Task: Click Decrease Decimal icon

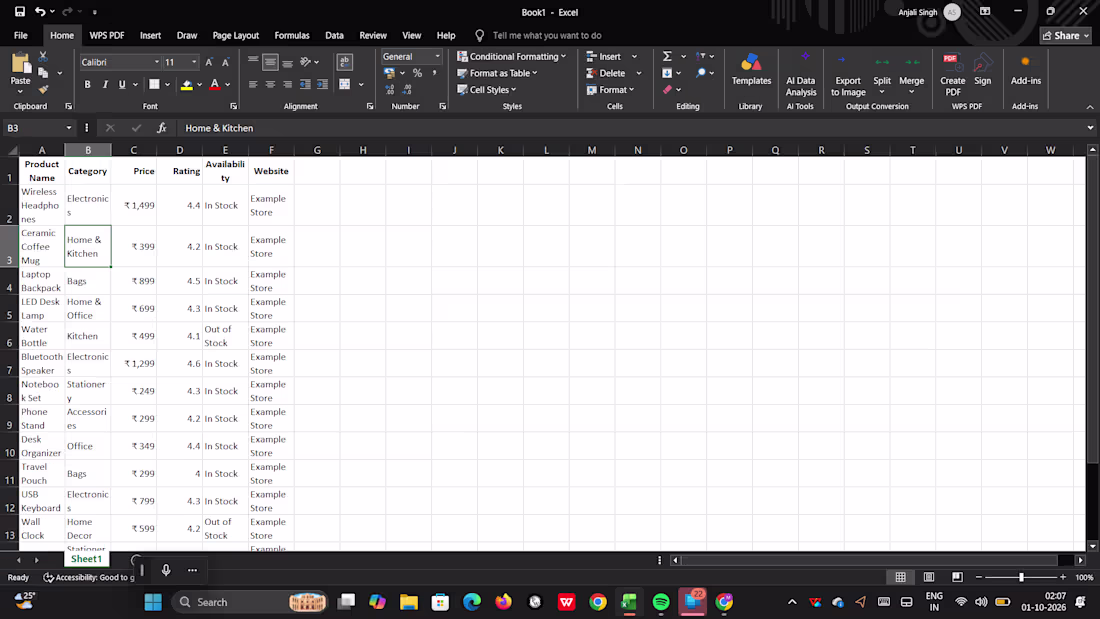Action: (407, 90)
